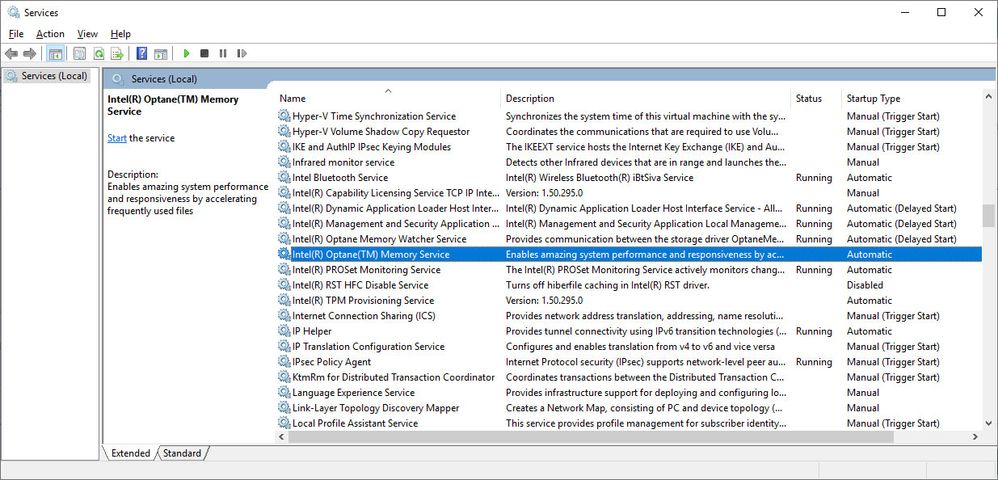This screenshot has width=998, height=480.
Task: Select Intel(R) Dynamic Application Loader Host row name
Action: pos(396,208)
